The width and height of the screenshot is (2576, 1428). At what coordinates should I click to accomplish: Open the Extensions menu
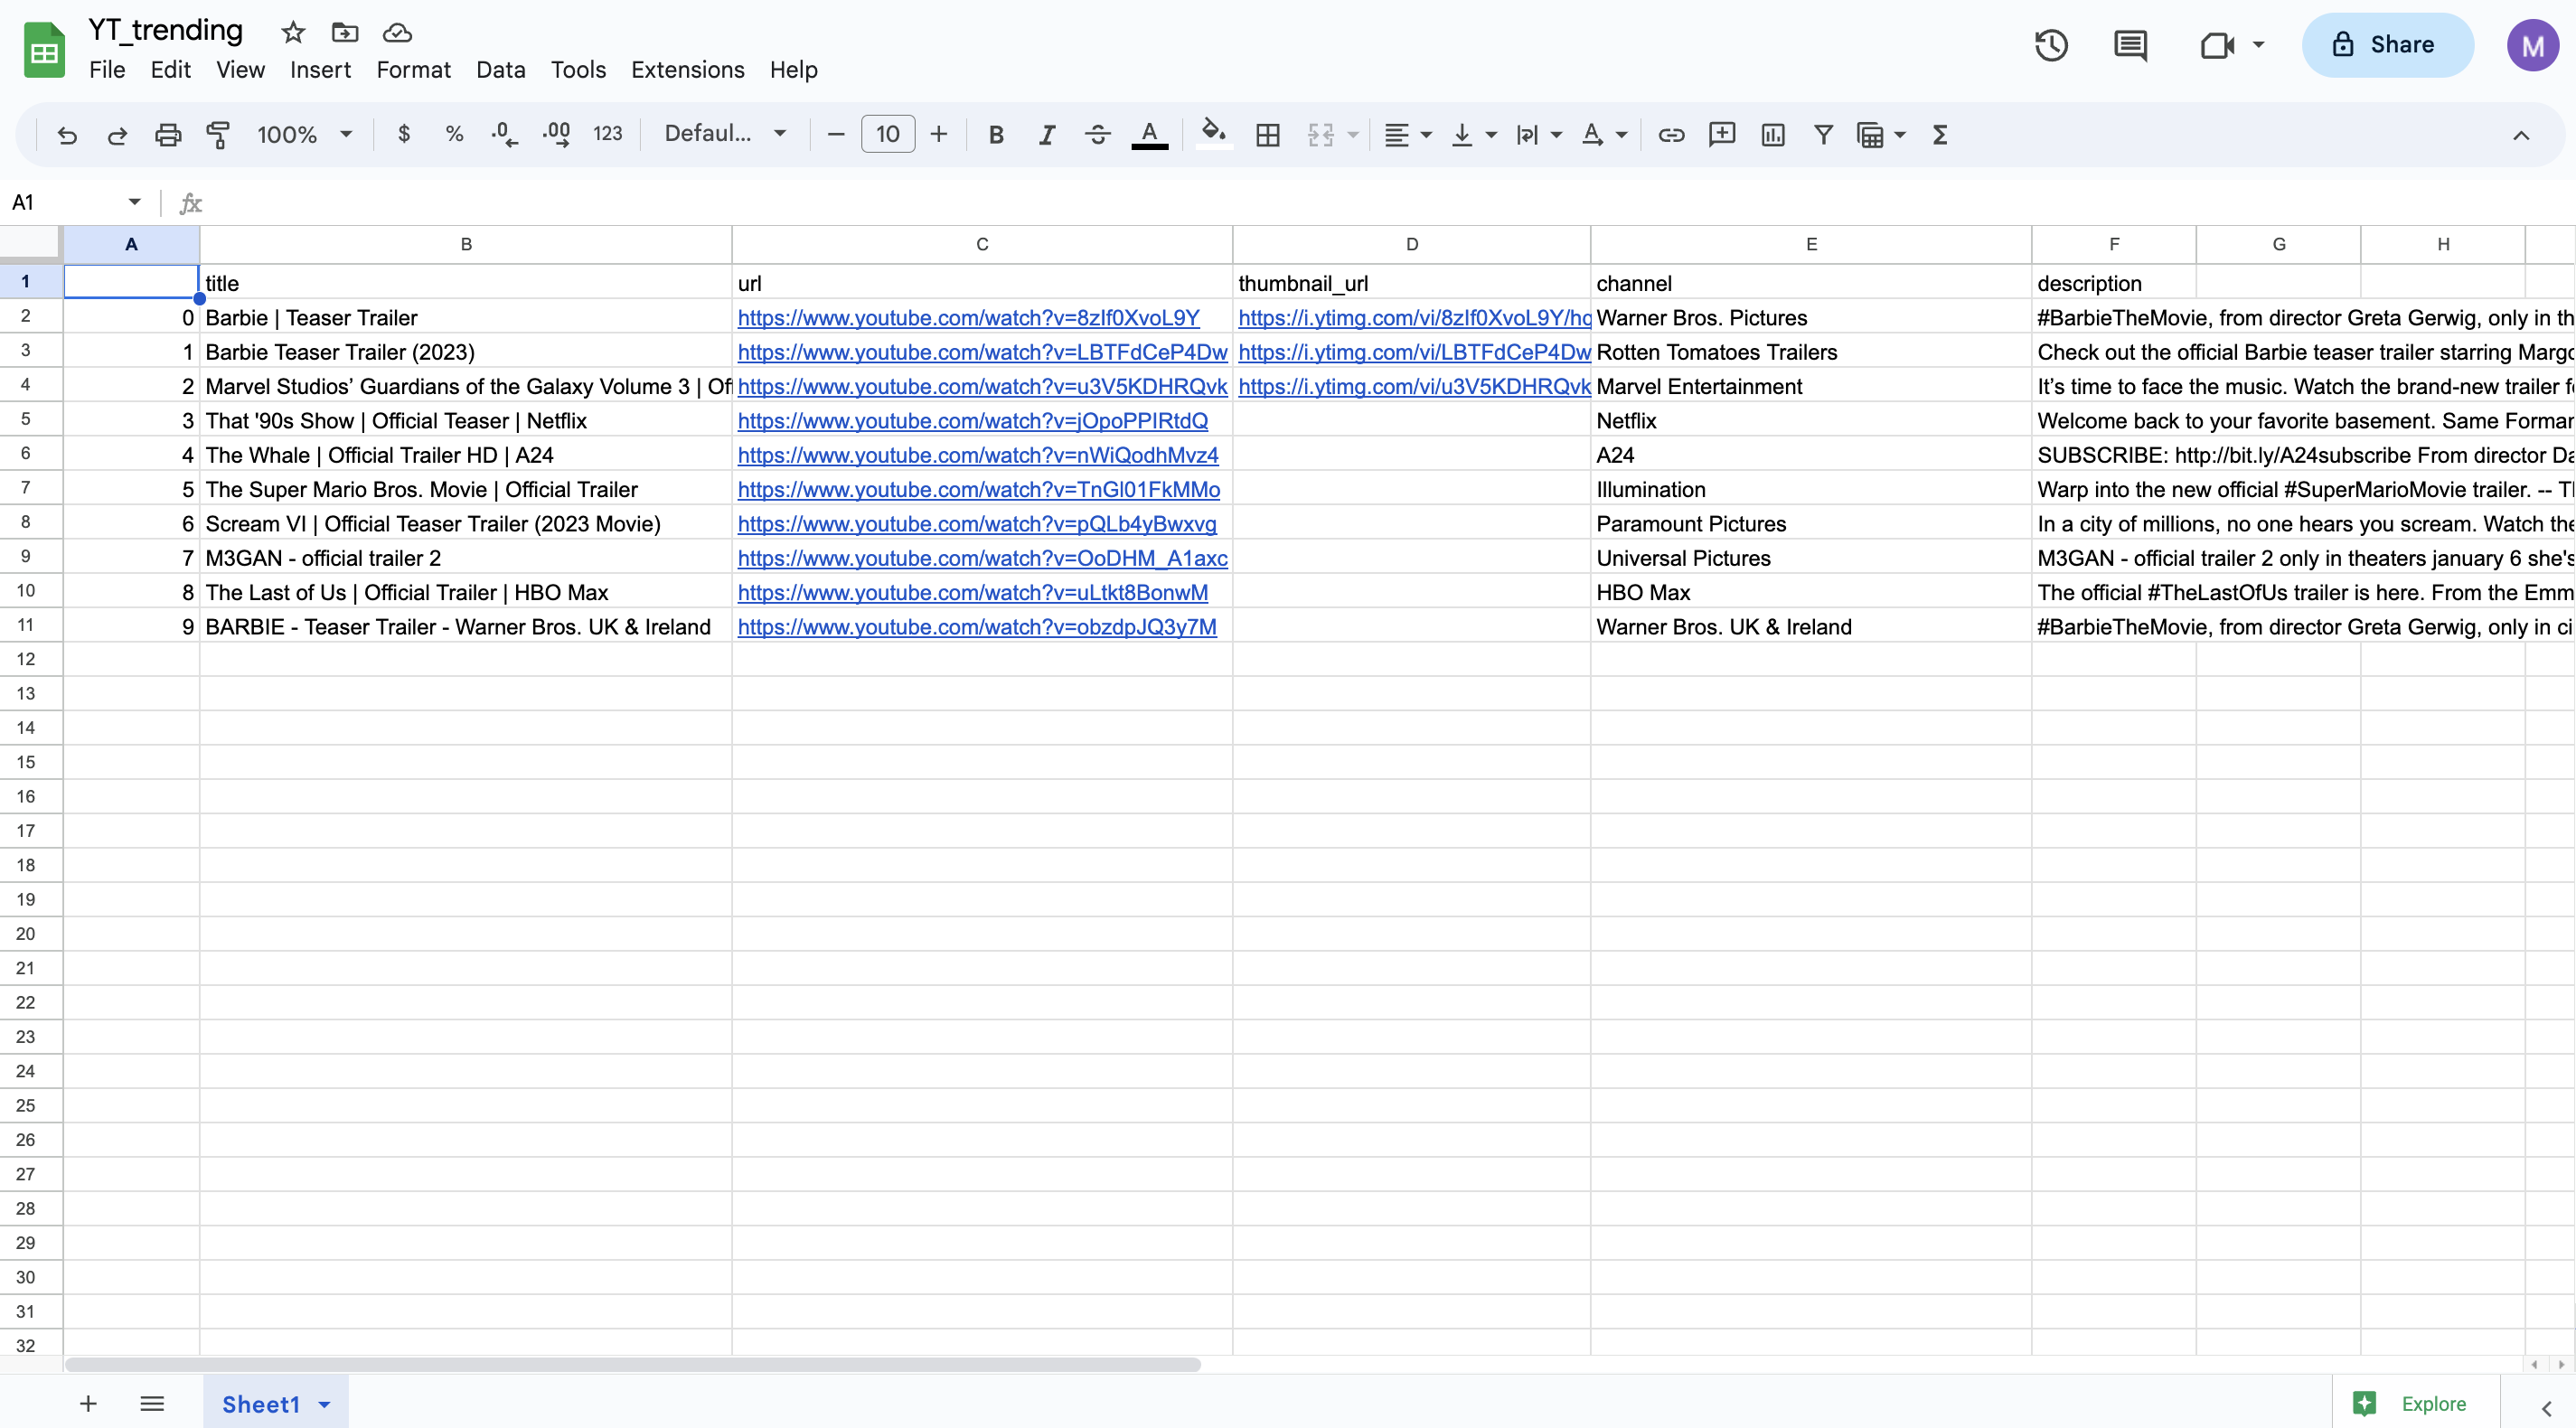point(688,70)
